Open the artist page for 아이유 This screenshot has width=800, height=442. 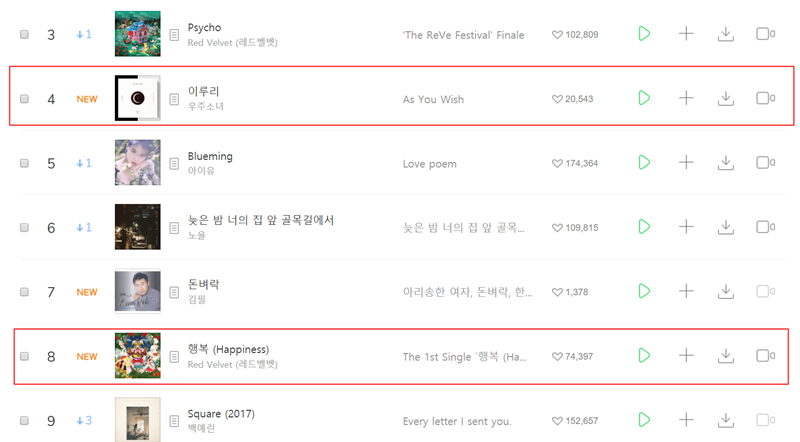pos(202,170)
